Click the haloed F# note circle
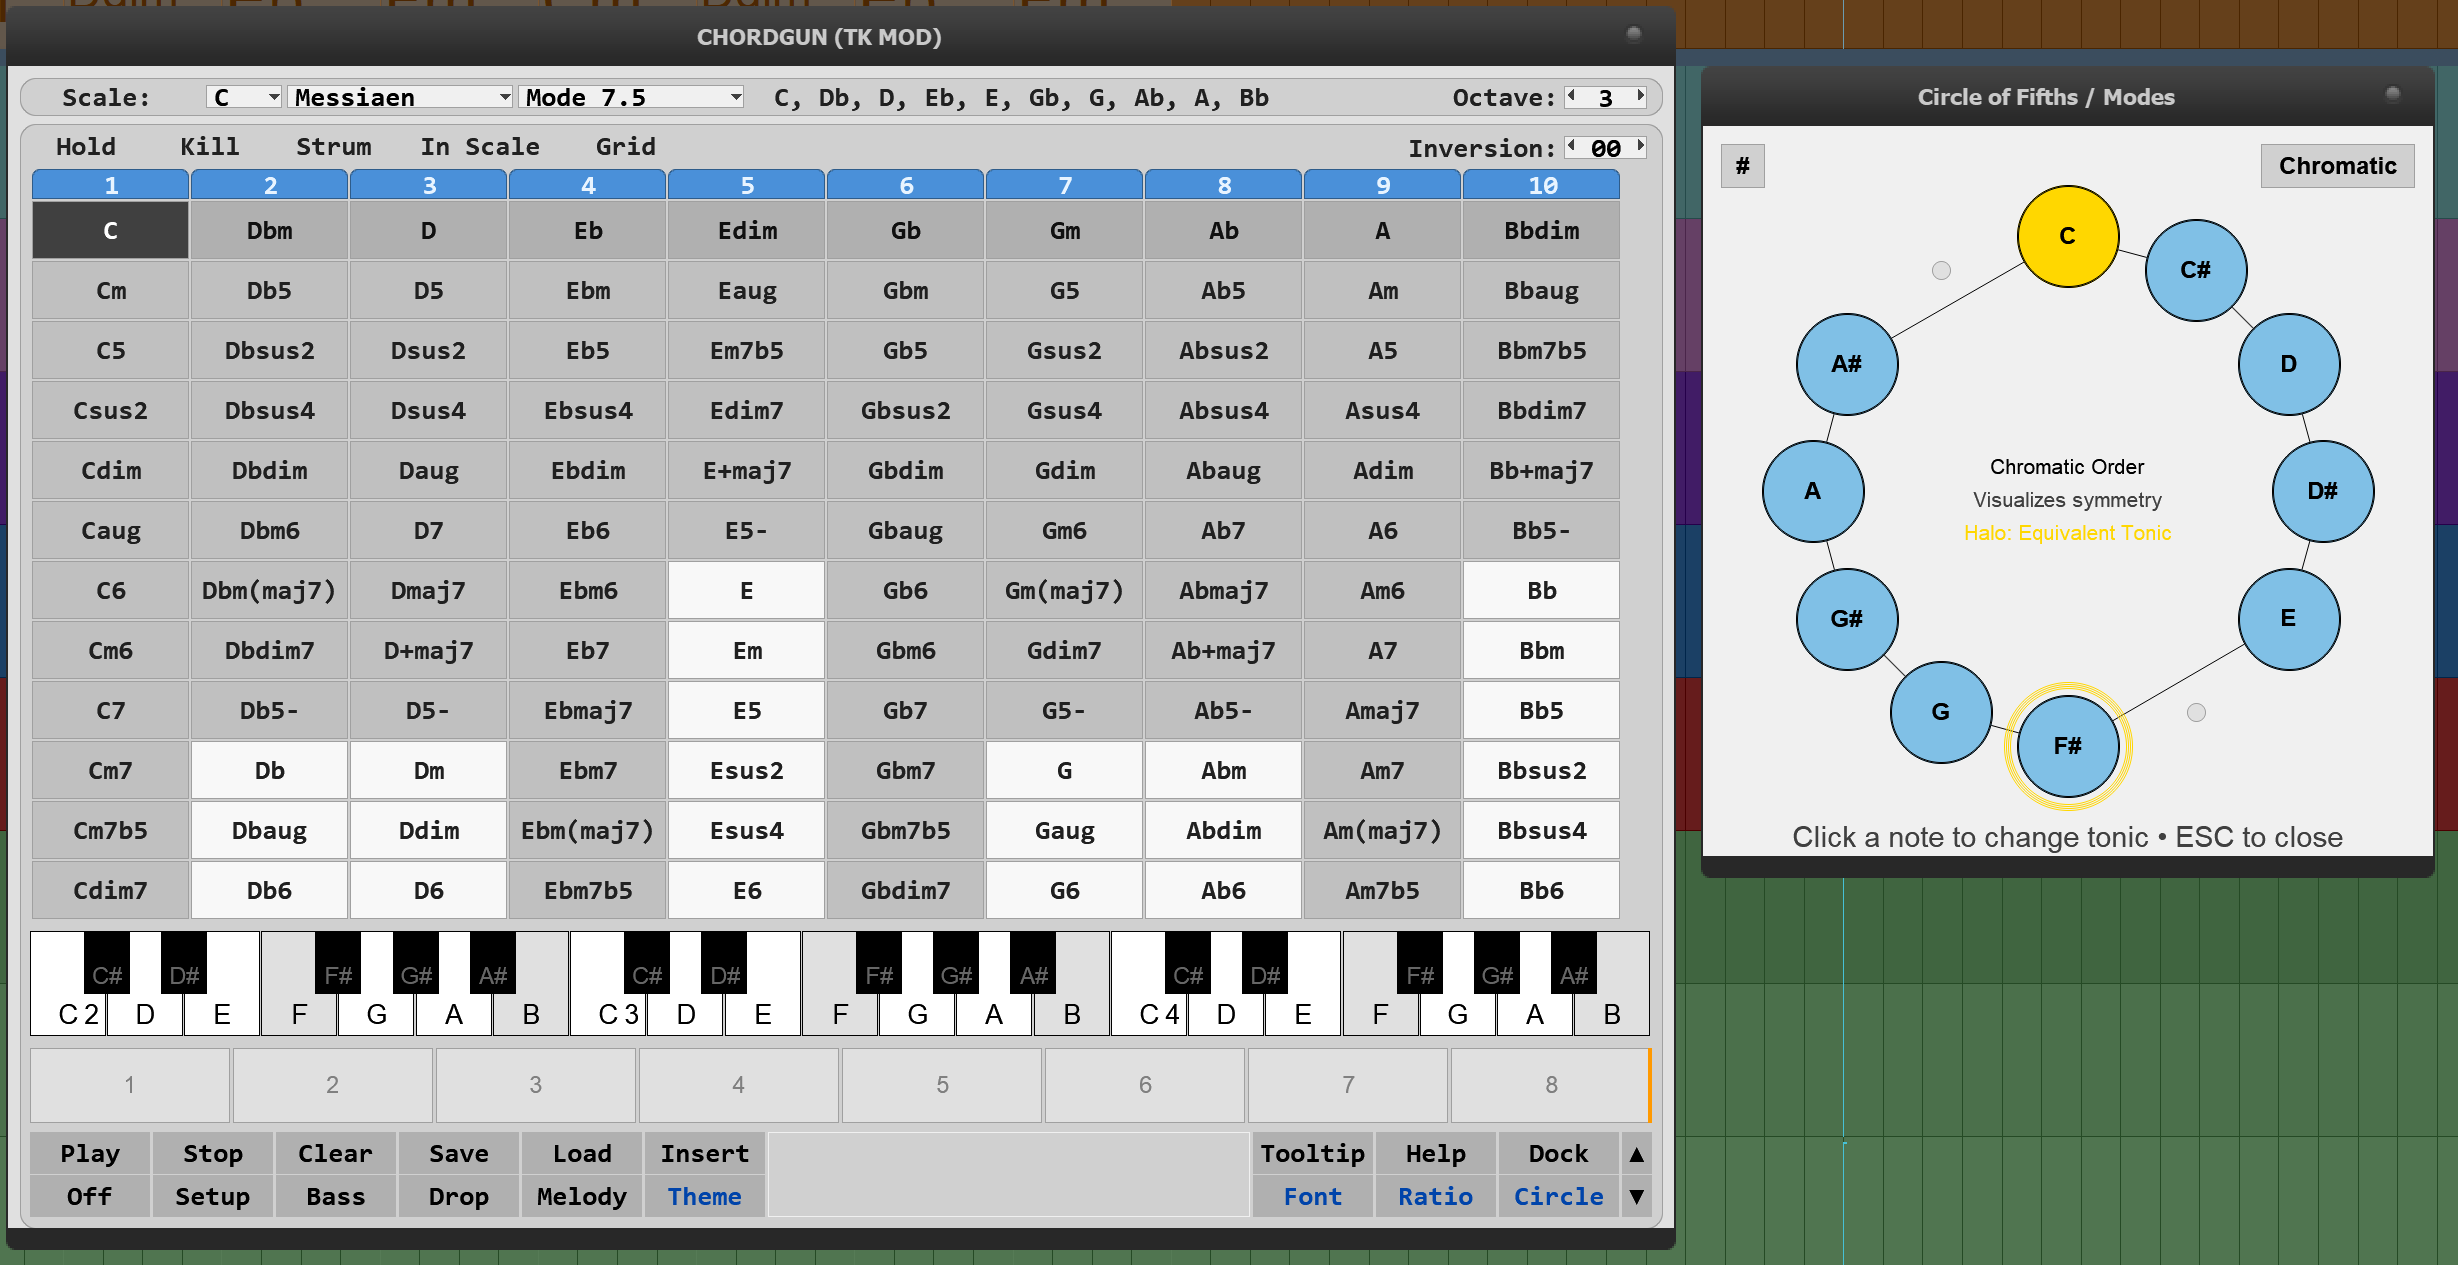Viewport: 2458px width, 1265px height. (x=2067, y=746)
